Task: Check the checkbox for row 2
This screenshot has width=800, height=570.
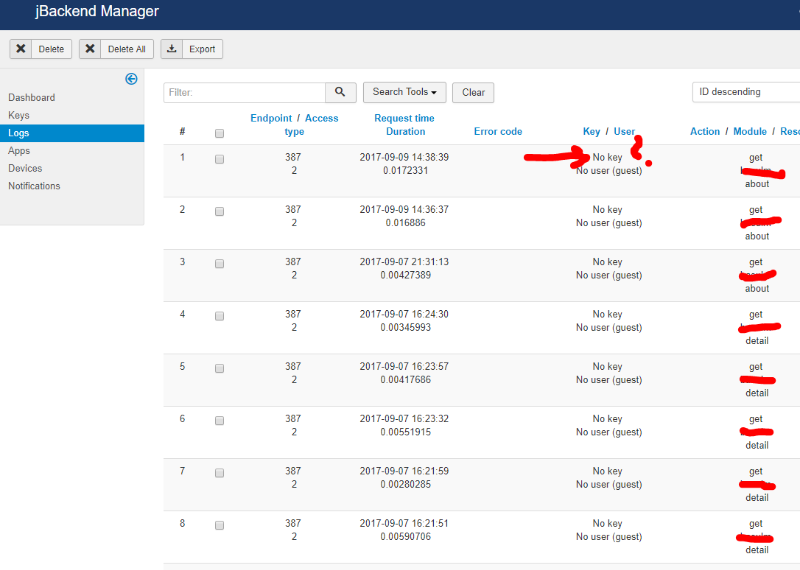Action: (219, 211)
